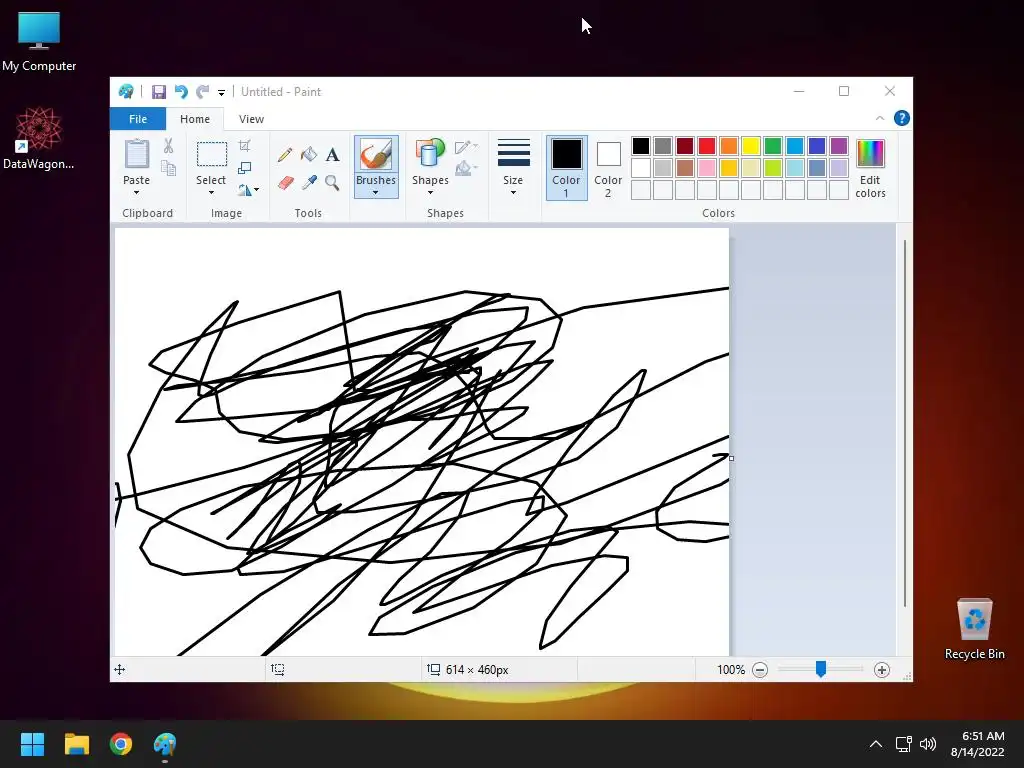Click the speaker volume tray icon
1024x768 pixels.
[927, 744]
